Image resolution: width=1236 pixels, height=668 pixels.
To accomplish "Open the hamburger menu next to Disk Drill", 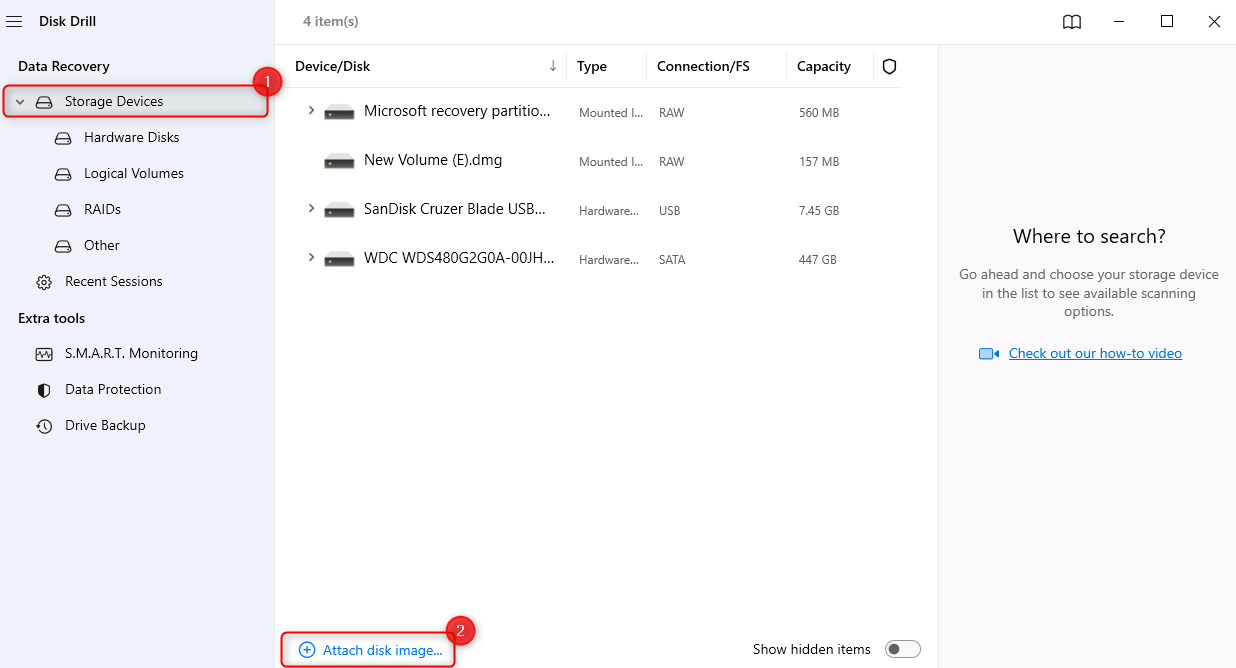I will click(x=14, y=20).
